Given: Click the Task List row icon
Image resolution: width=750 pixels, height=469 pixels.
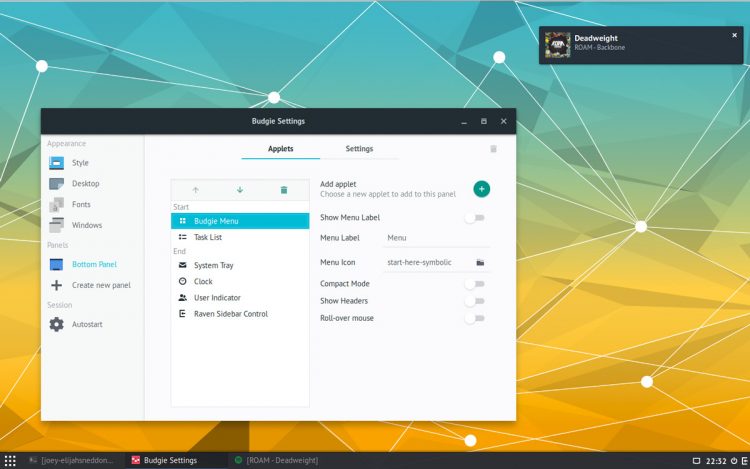Looking at the screenshot, I should point(182,237).
